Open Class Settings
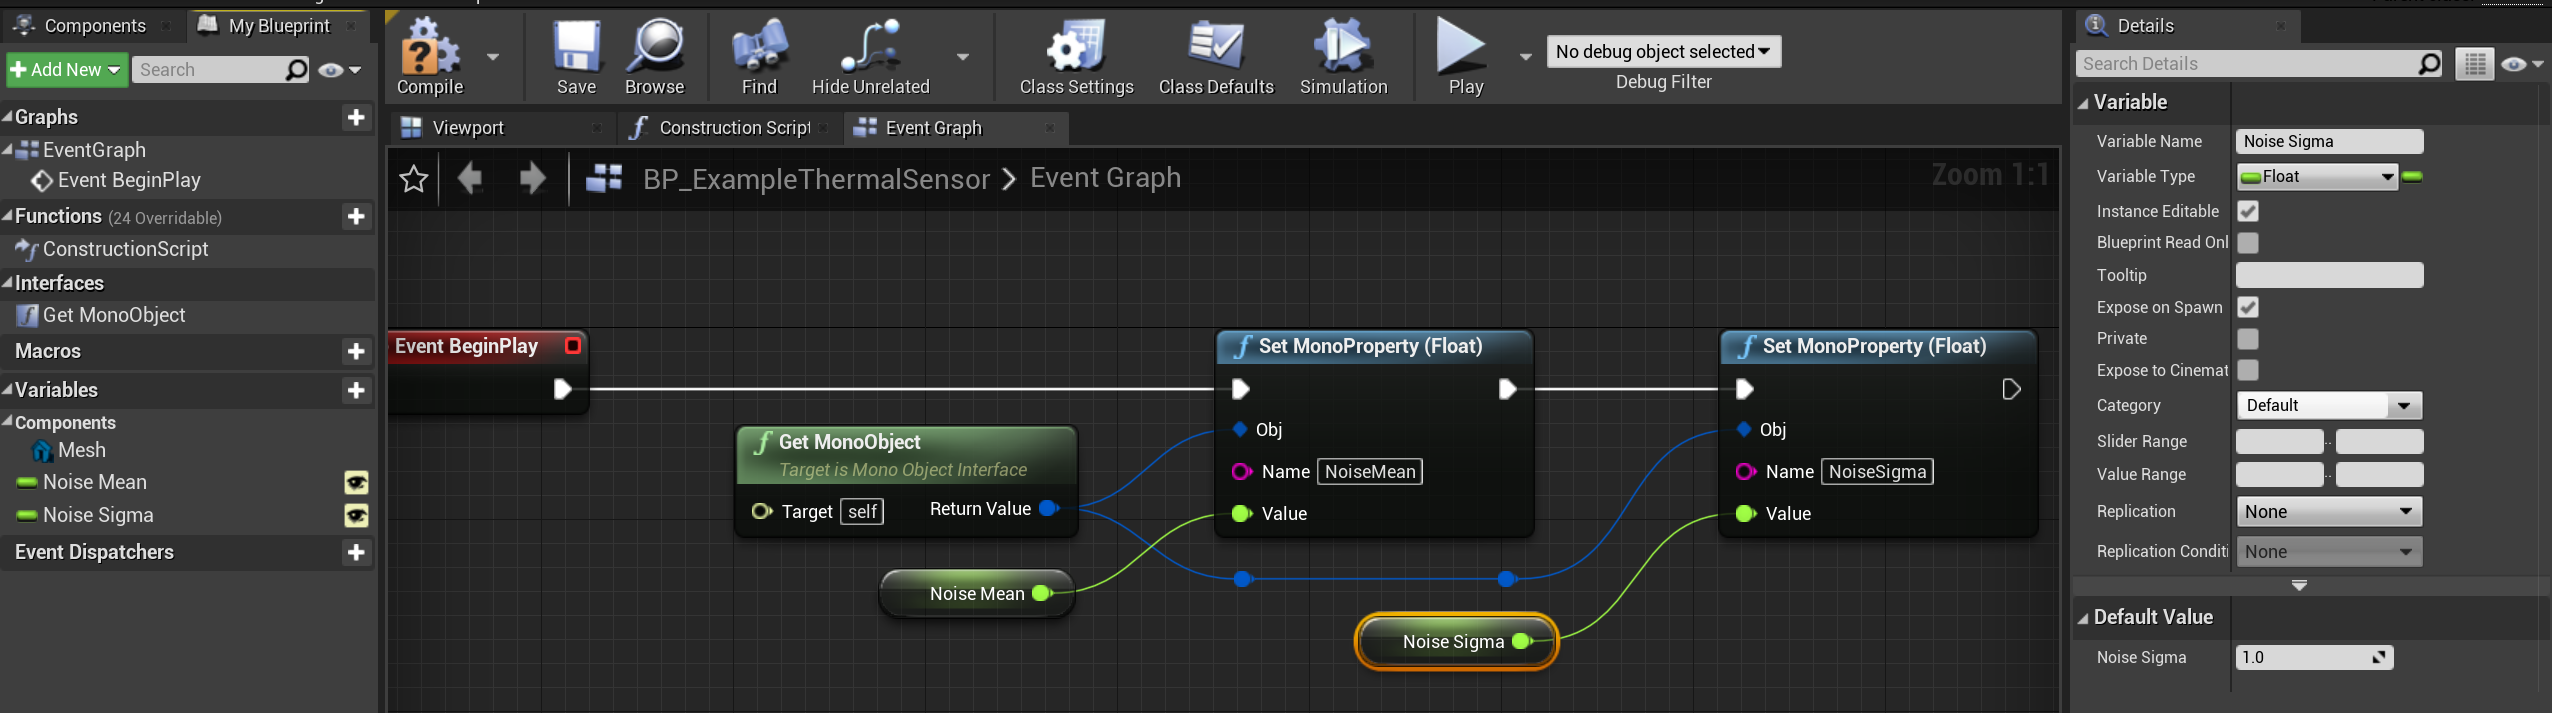This screenshot has width=2552, height=713. tap(1077, 57)
